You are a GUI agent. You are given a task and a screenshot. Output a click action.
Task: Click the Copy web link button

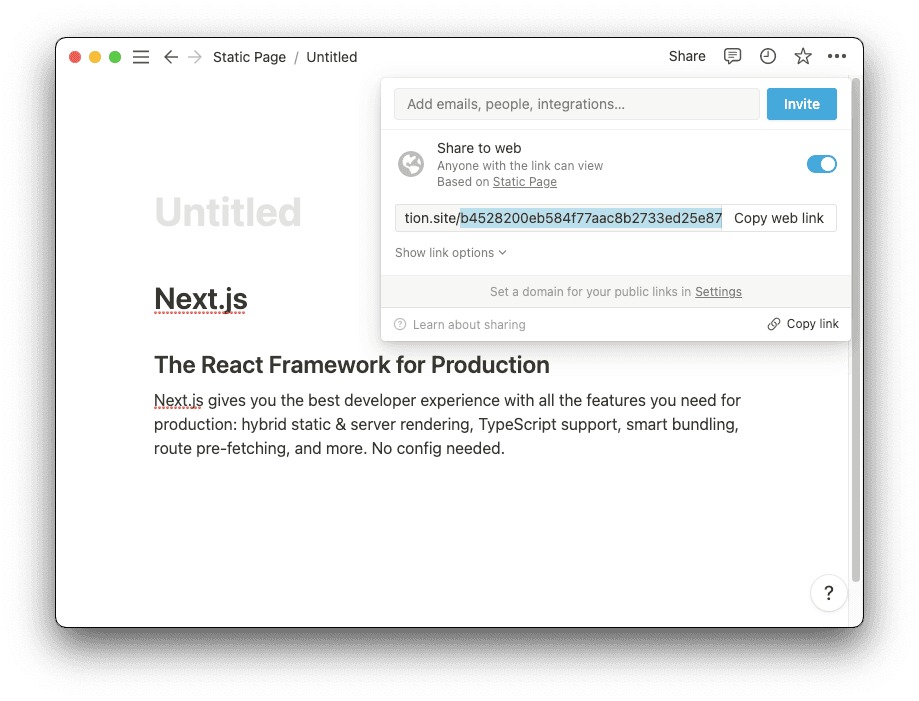779,218
